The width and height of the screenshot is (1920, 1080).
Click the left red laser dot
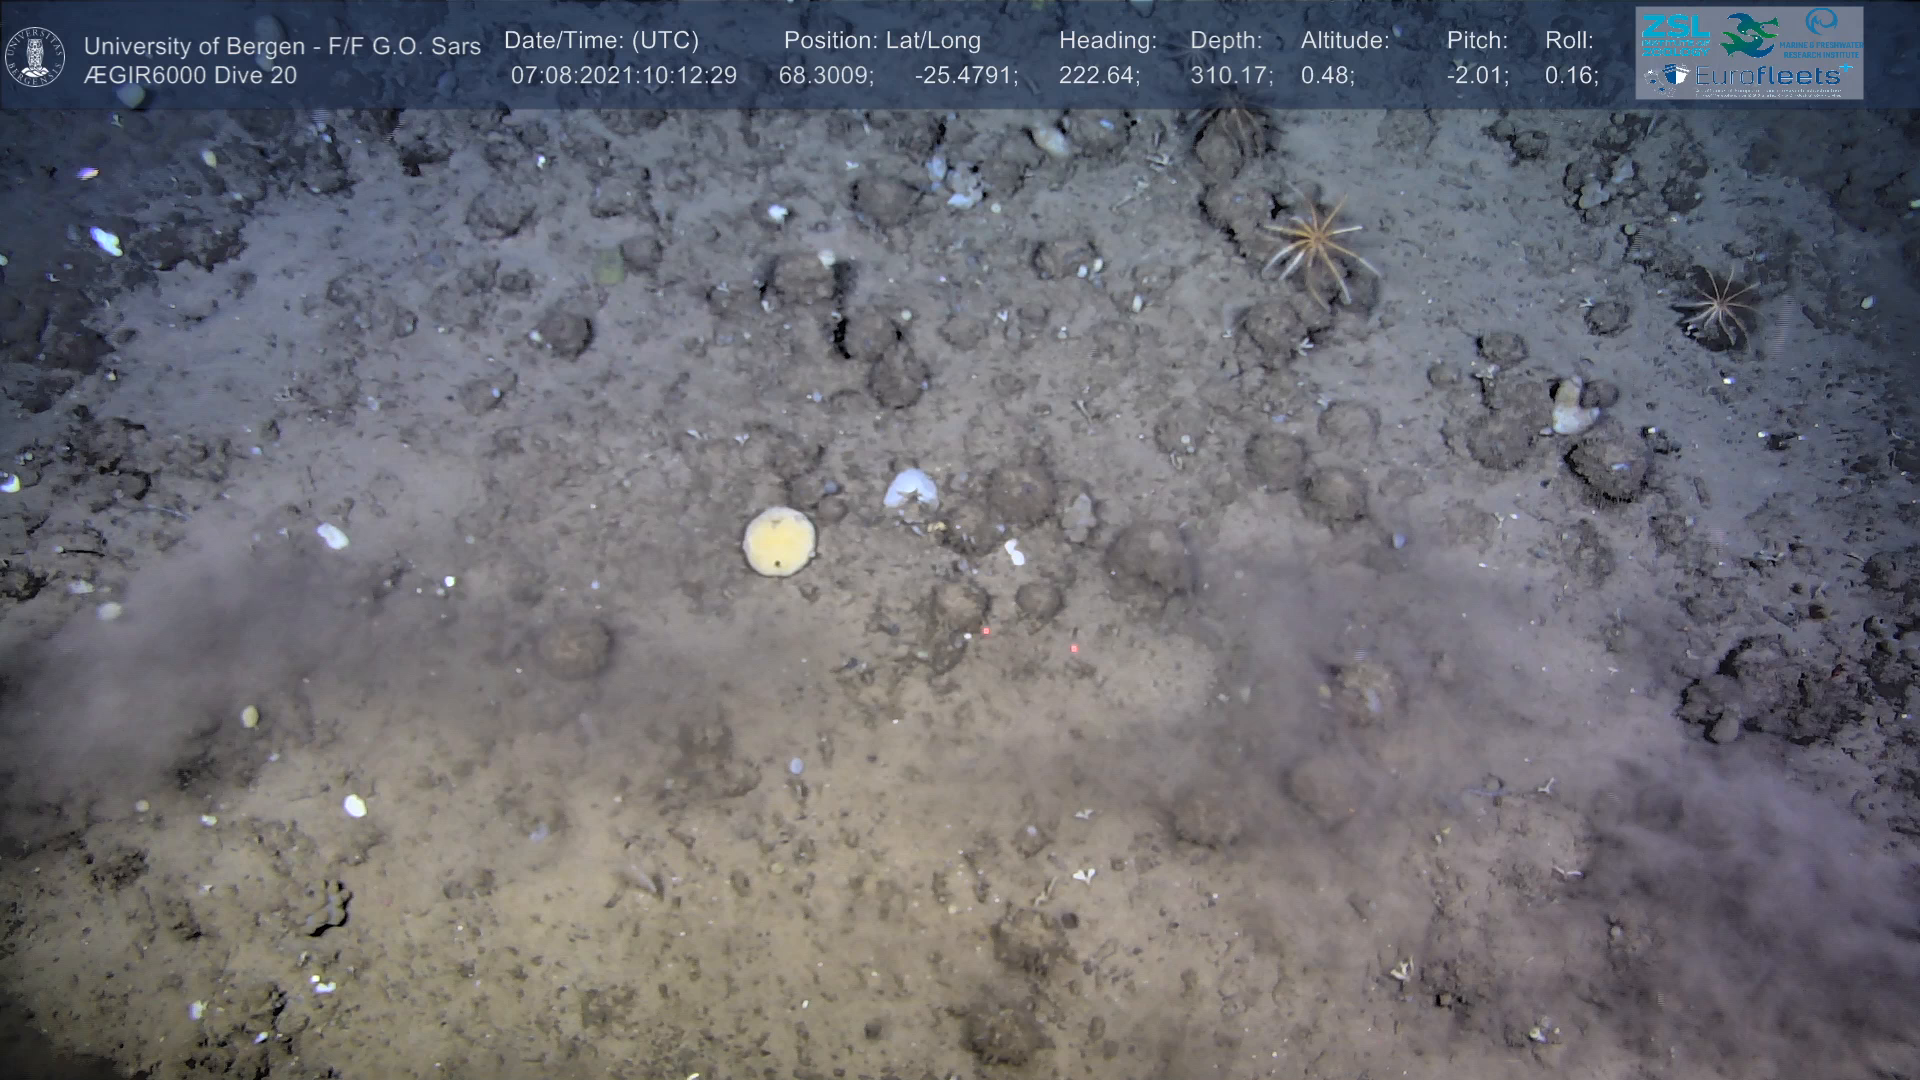pos(986,631)
